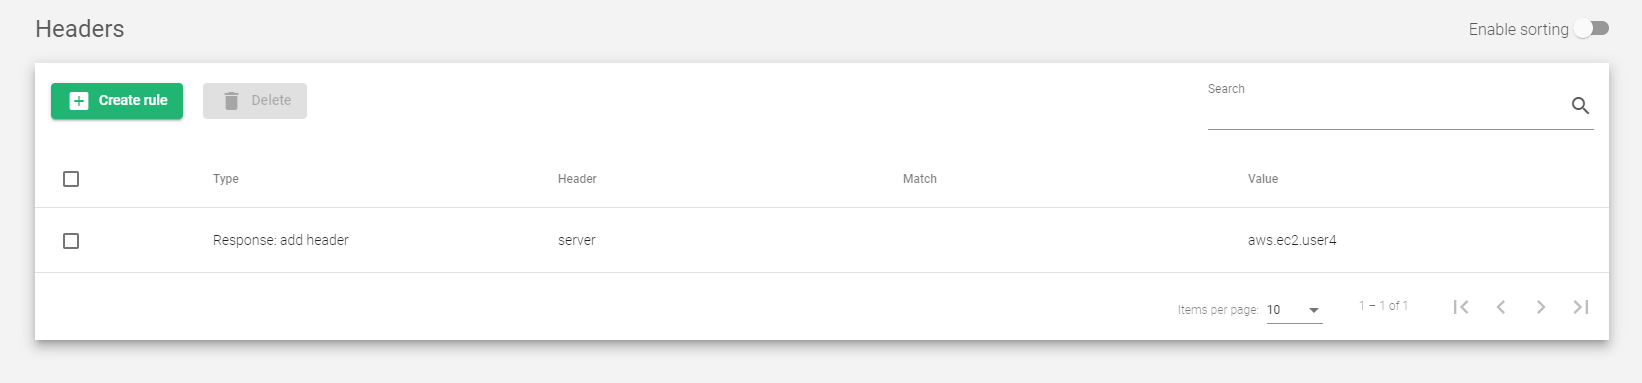Image resolution: width=1642 pixels, height=383 pixels.
Task: Click the plus icon on Create rule
Action: pos(79,101)
